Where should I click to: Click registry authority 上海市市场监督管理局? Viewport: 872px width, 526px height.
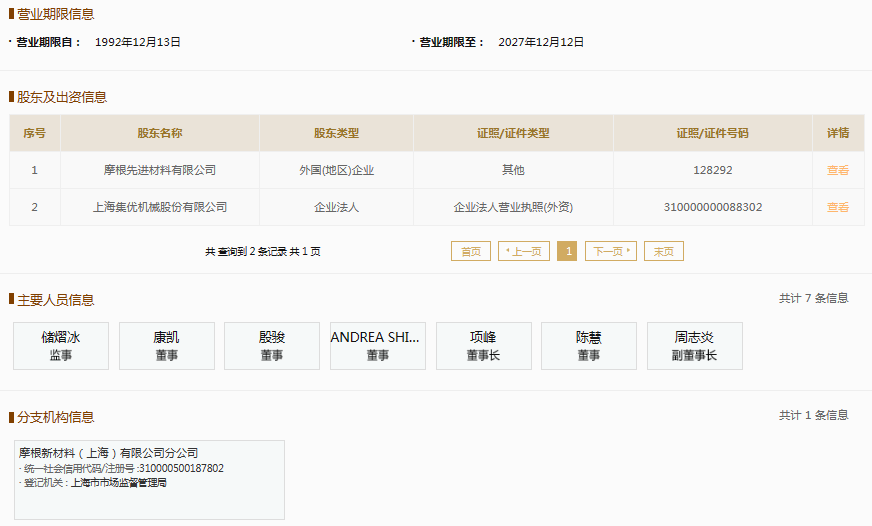point(118,483)
